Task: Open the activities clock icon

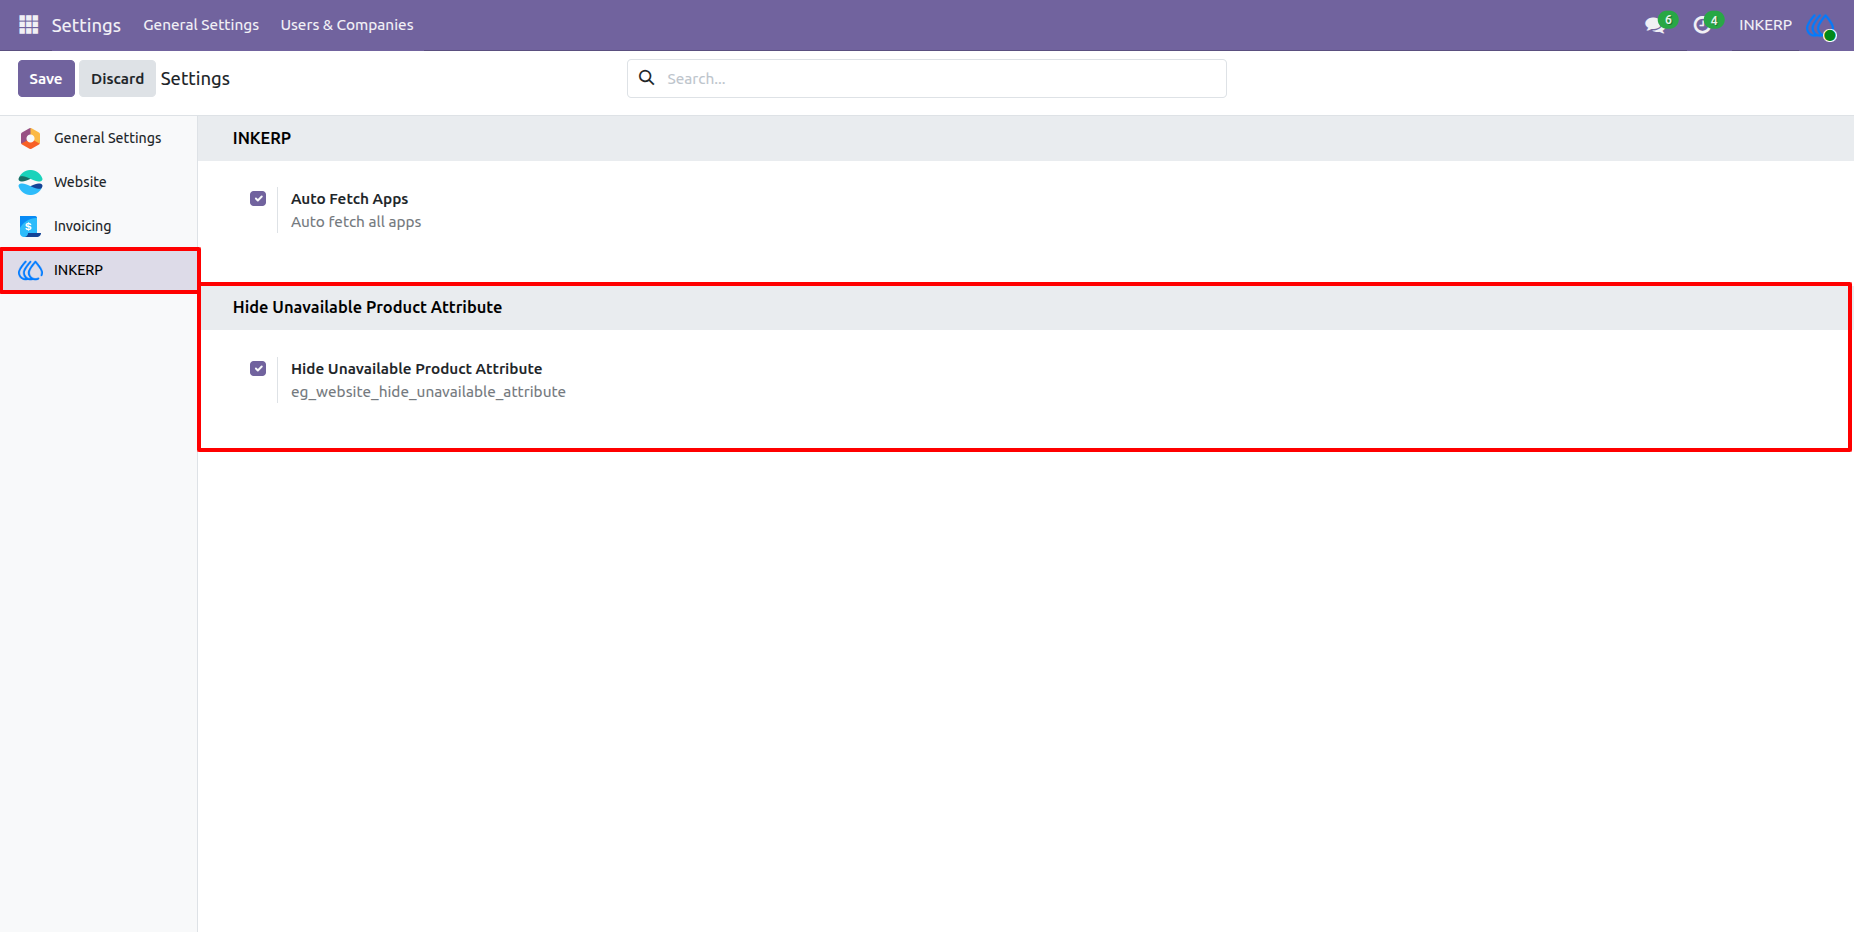Action: click(x=1702, y=25)
